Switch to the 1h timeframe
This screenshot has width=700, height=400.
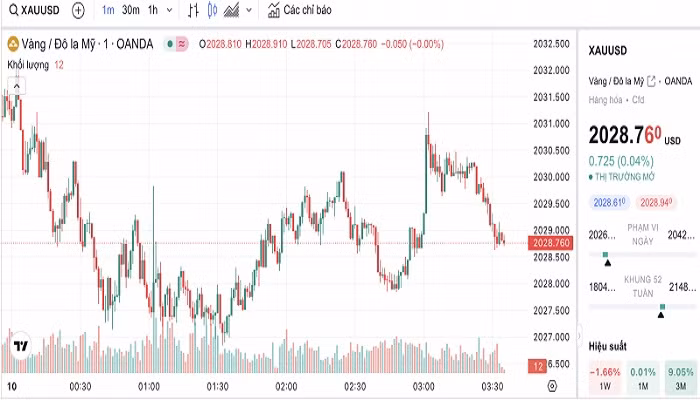152,10
